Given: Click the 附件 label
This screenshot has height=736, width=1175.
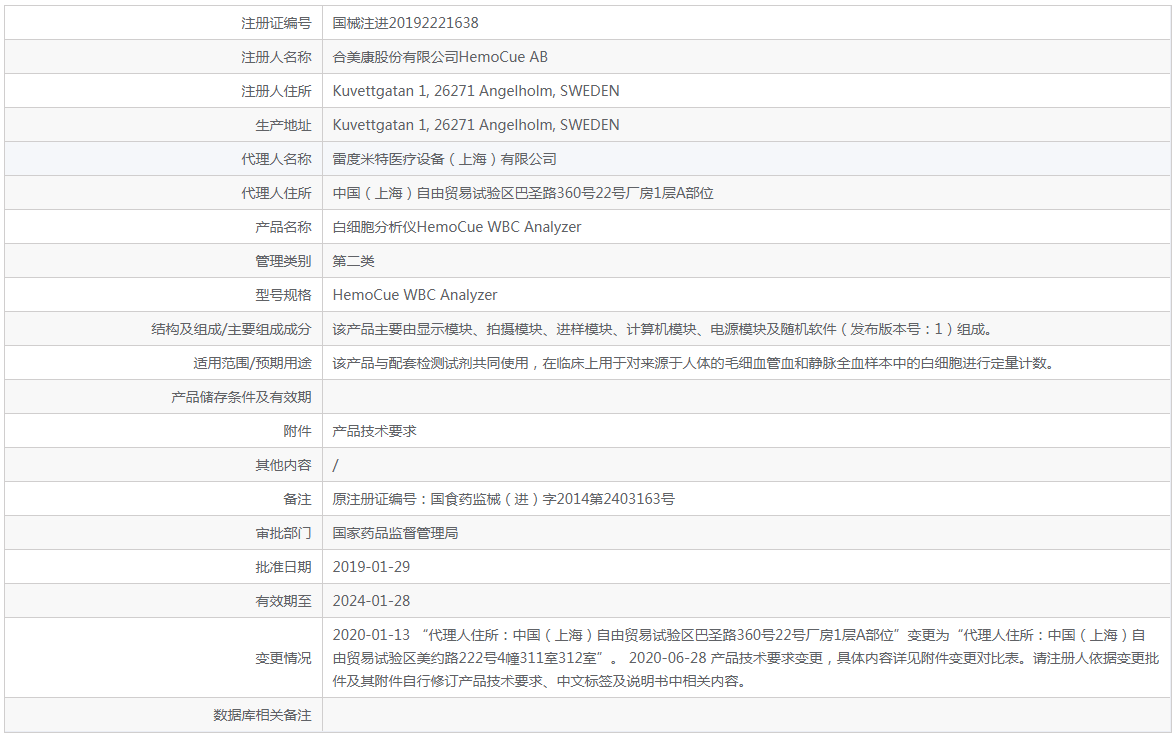Looking at the screenshot, I should 297,431.
